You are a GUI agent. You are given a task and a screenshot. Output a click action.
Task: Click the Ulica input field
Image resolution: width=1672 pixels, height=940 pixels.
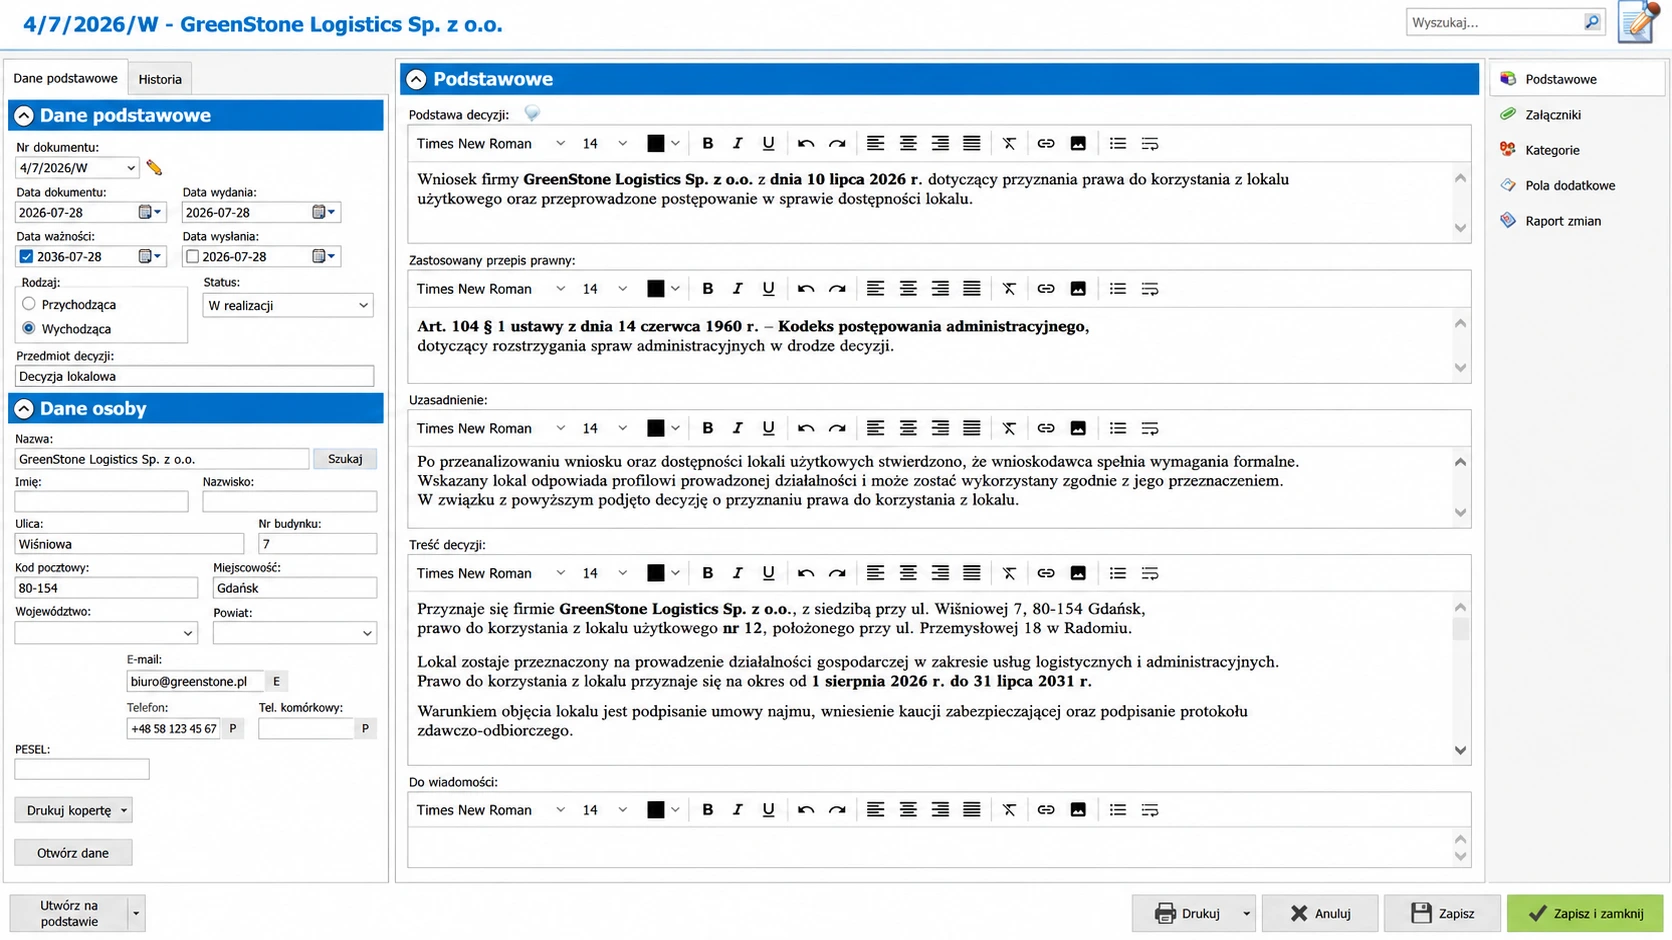click(129, 544)
